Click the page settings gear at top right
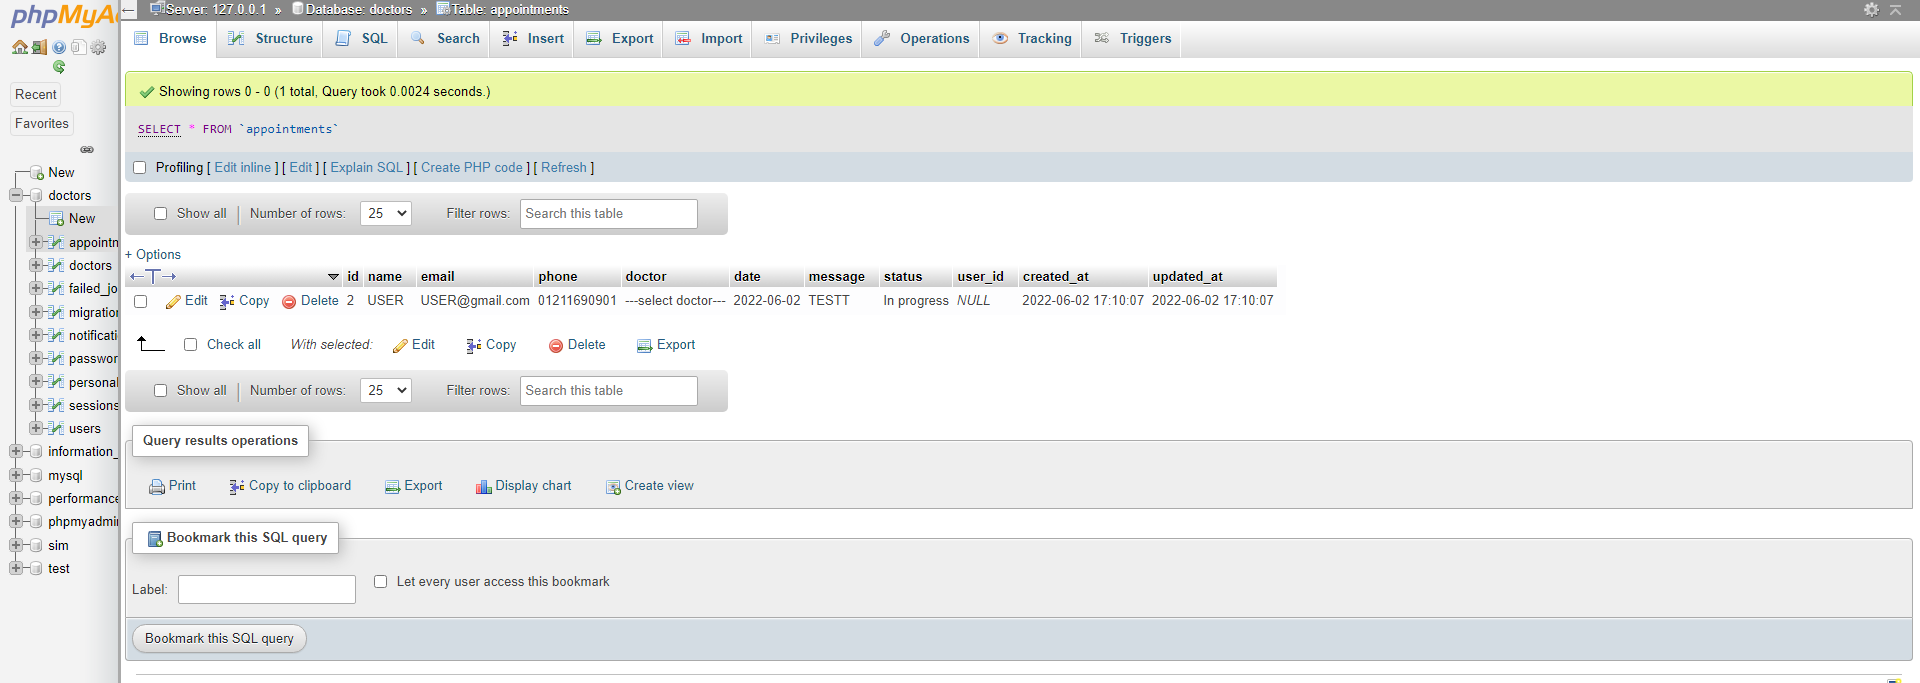 click(x=1871, y=9)
